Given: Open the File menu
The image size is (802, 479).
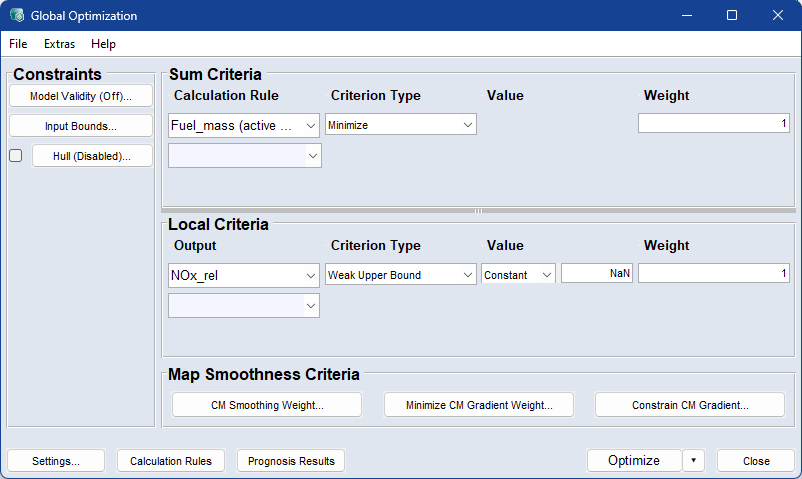Looking at the screenshot, I should pyautogui.click(x=18, y=44).
